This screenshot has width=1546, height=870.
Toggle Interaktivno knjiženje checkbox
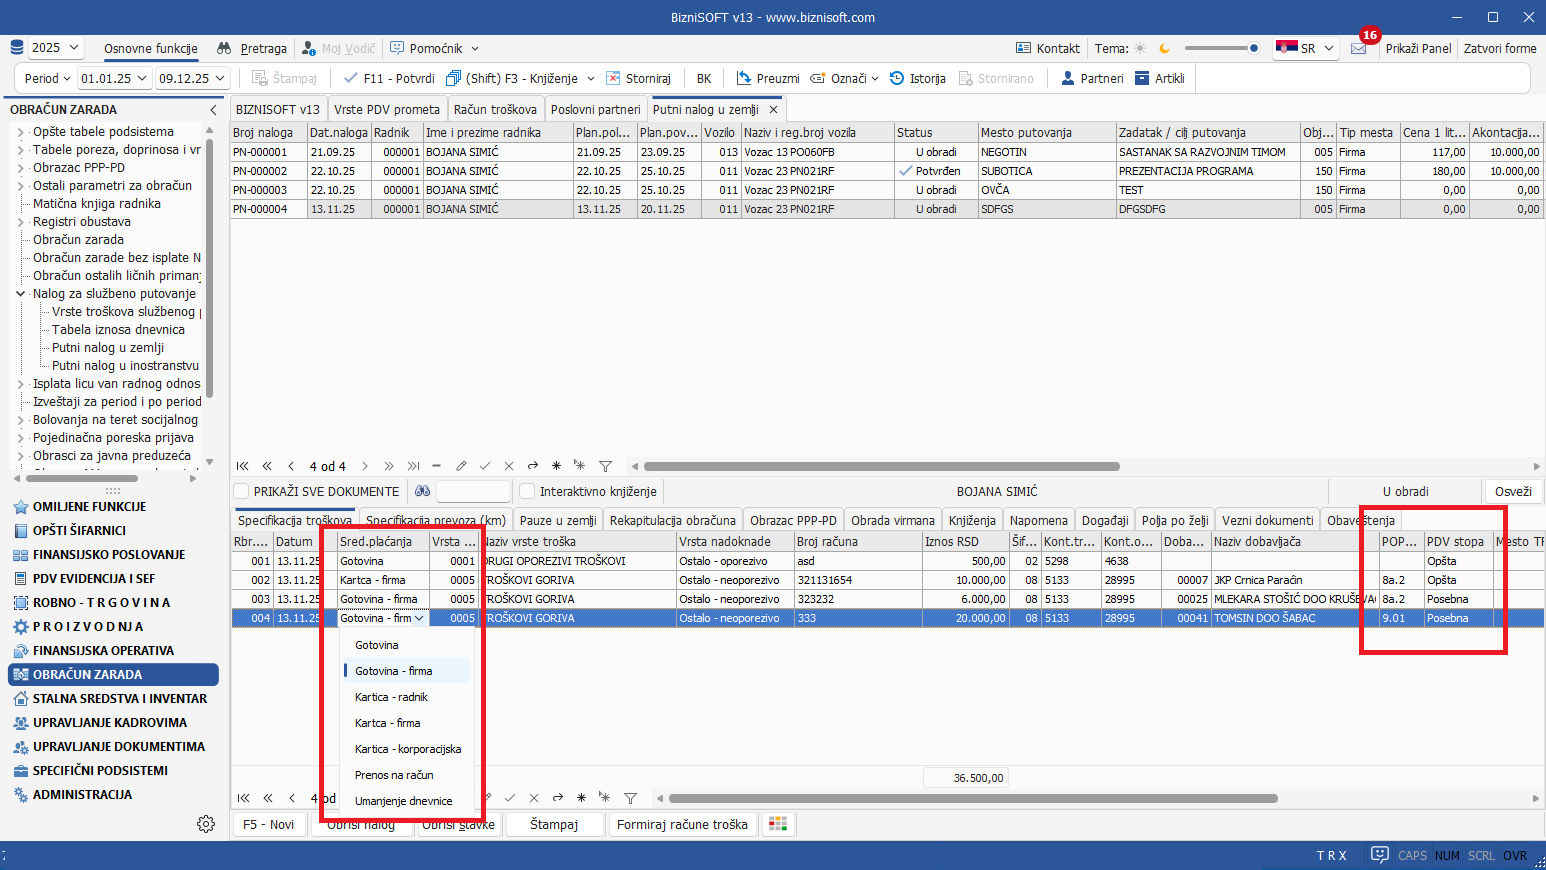[527, 491]
